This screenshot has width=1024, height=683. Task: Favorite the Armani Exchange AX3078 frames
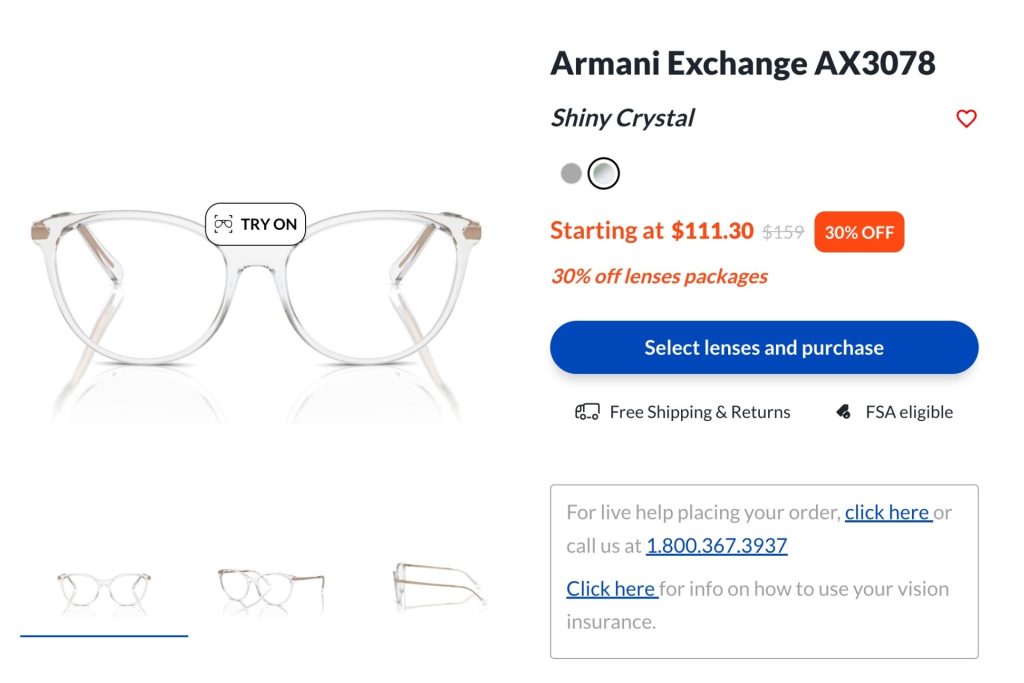pos(966,118)
